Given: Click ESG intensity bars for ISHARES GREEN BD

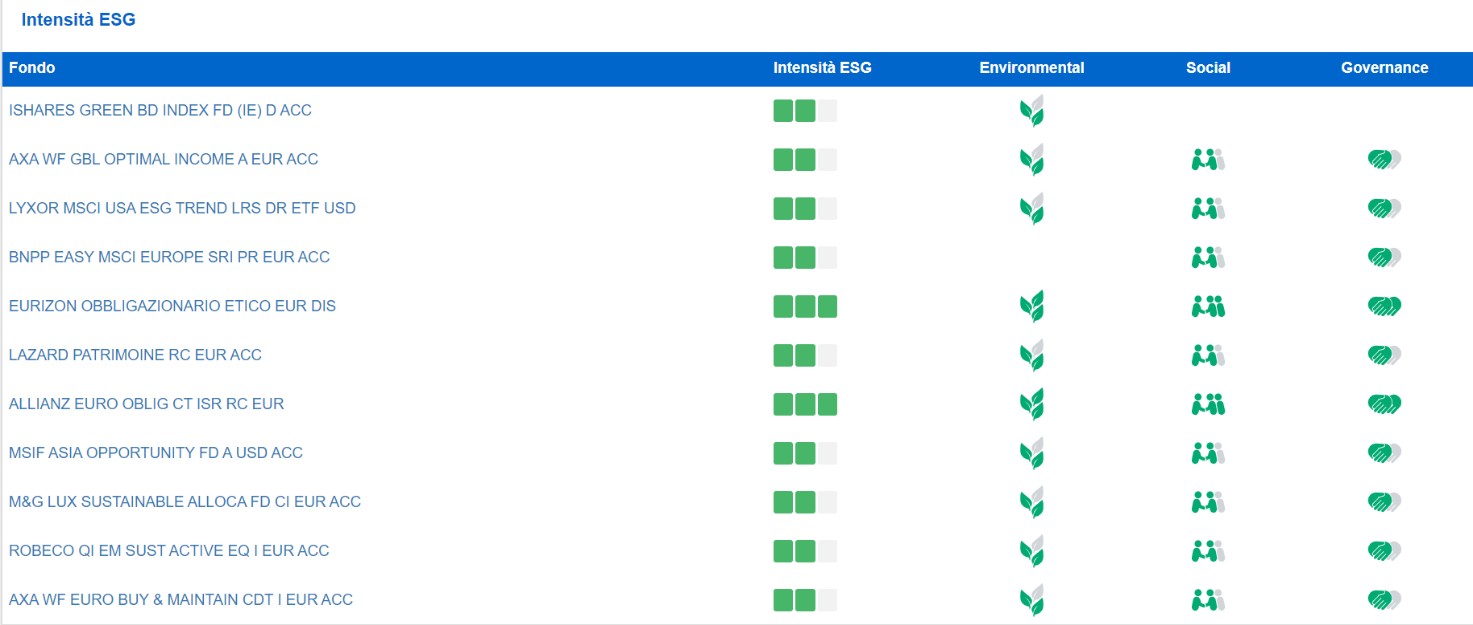Looking at the screenshot, I should 805,111.
